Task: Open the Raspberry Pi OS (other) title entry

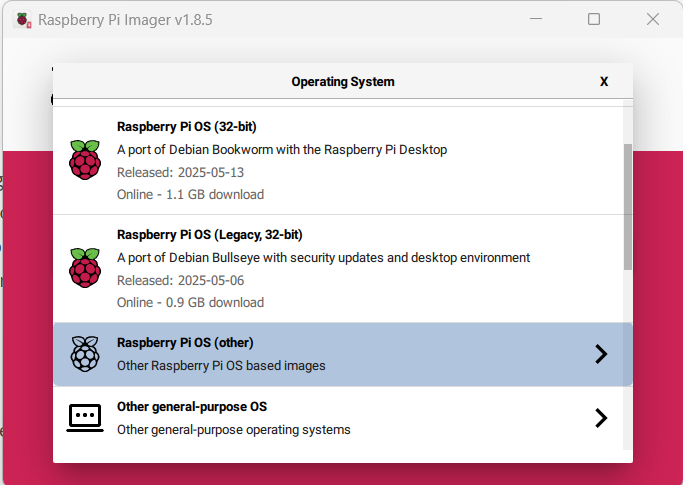Action: point(185,343)
